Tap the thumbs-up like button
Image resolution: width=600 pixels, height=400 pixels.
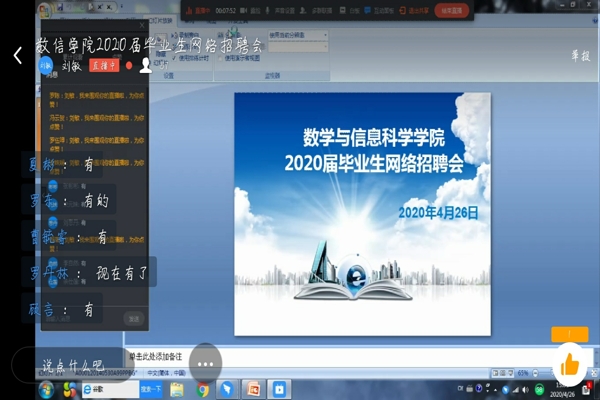coord(569,365)
